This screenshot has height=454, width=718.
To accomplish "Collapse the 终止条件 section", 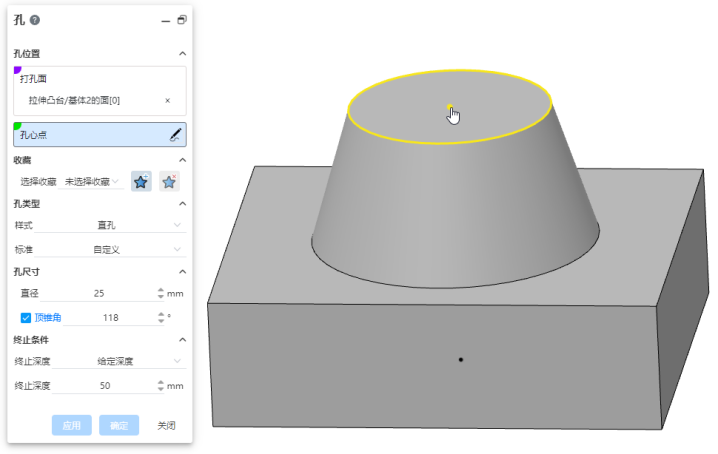I will [181, 339].
